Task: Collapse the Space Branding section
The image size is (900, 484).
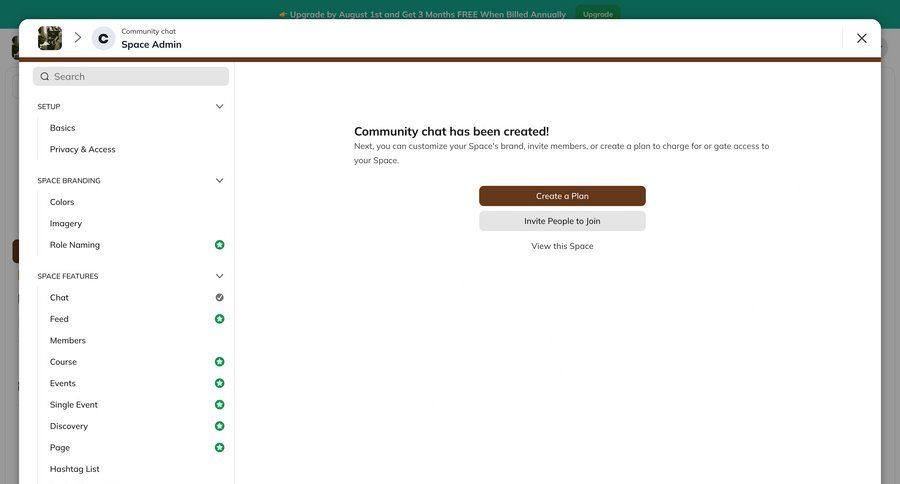Action: coord(219,181)
